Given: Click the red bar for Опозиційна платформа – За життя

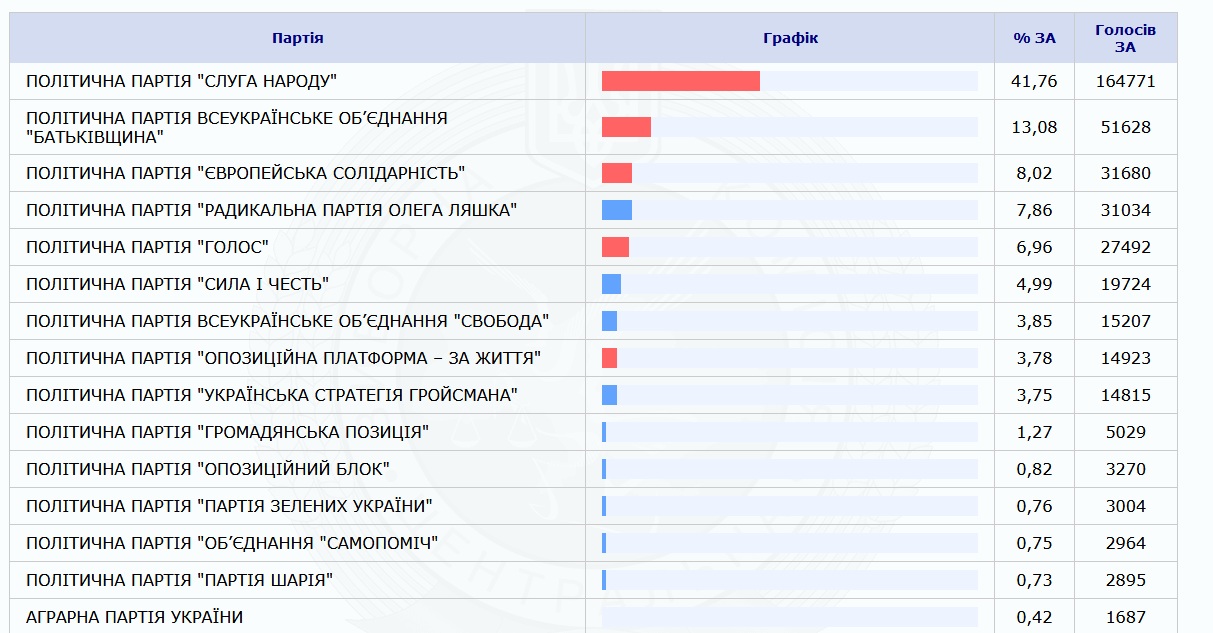Looking at the screenshot, I should (x=609, y=358).
